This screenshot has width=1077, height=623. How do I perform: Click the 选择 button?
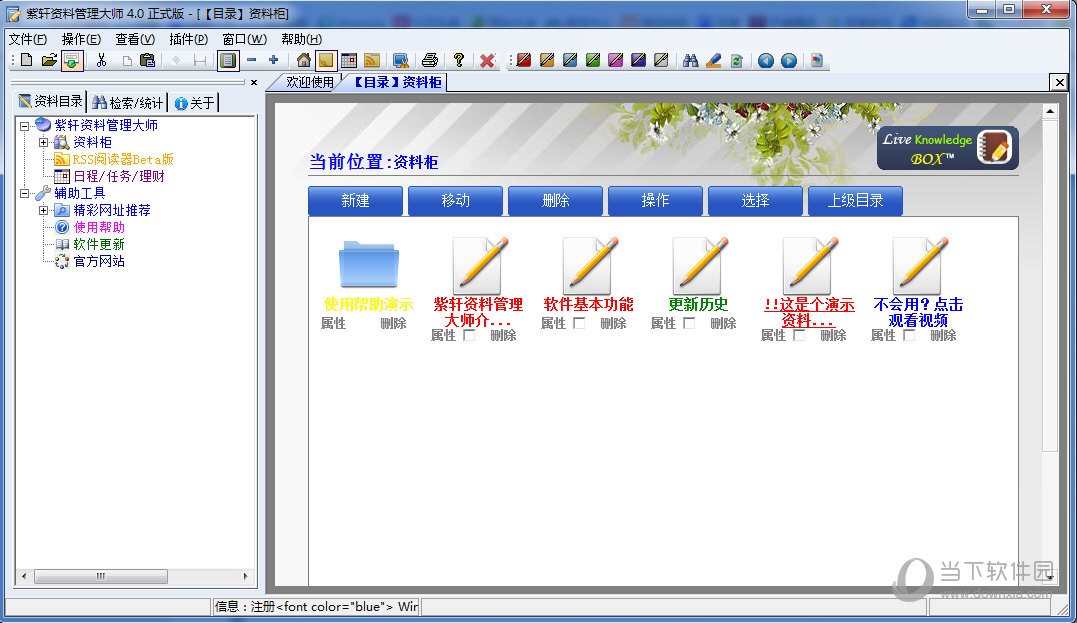(755, 201)
